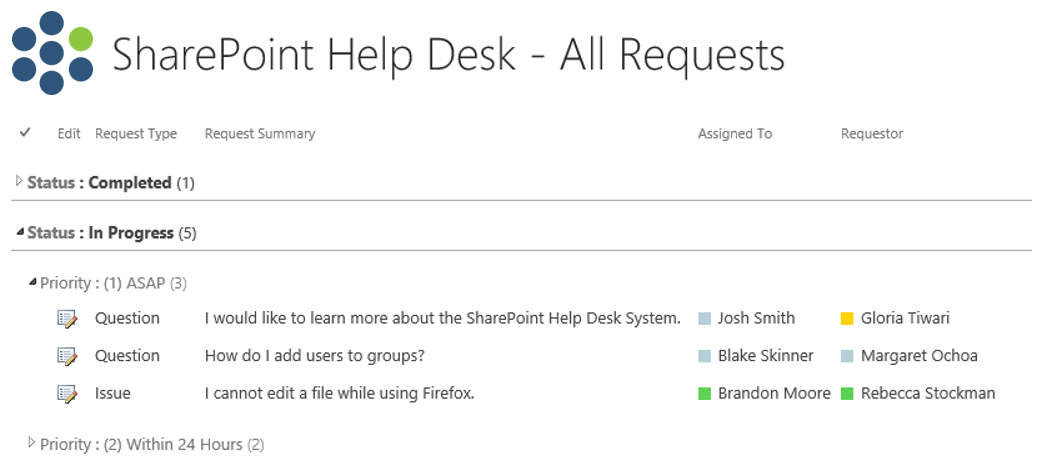Select all items with header checkmark

(x=25, y=132)
